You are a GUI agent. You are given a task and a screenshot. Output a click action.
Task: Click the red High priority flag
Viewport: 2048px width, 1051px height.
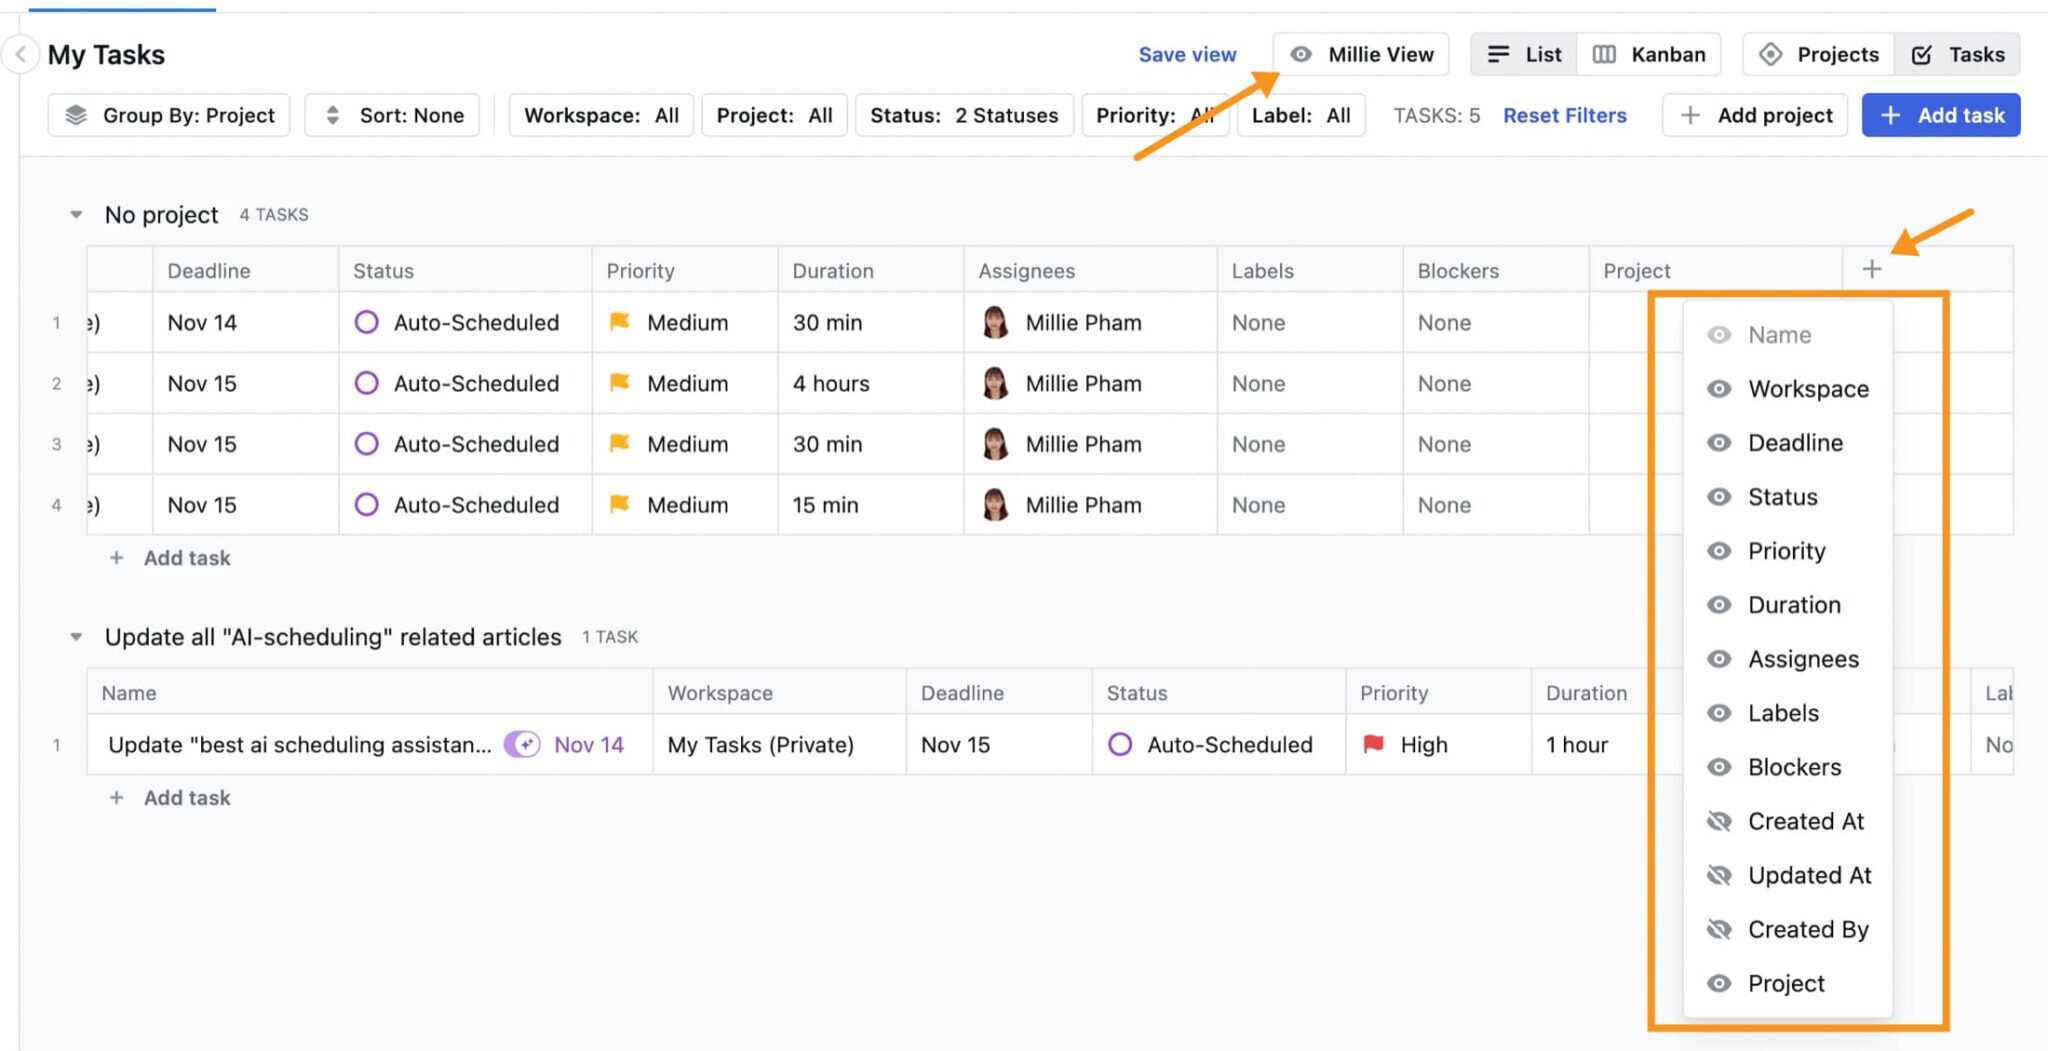[1374, 745]
